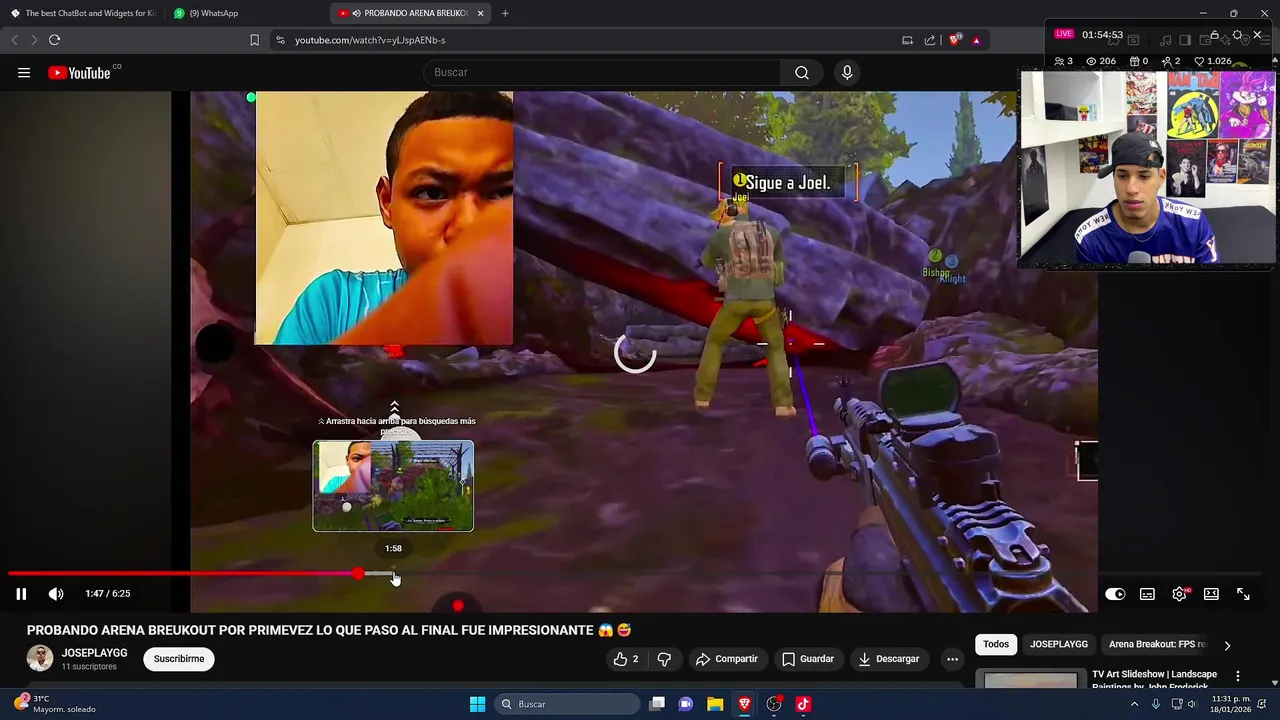Start voice search with the microphone icon
Image resolution: width=1280 pixels, height=720 pixels.
coord(847,72)
